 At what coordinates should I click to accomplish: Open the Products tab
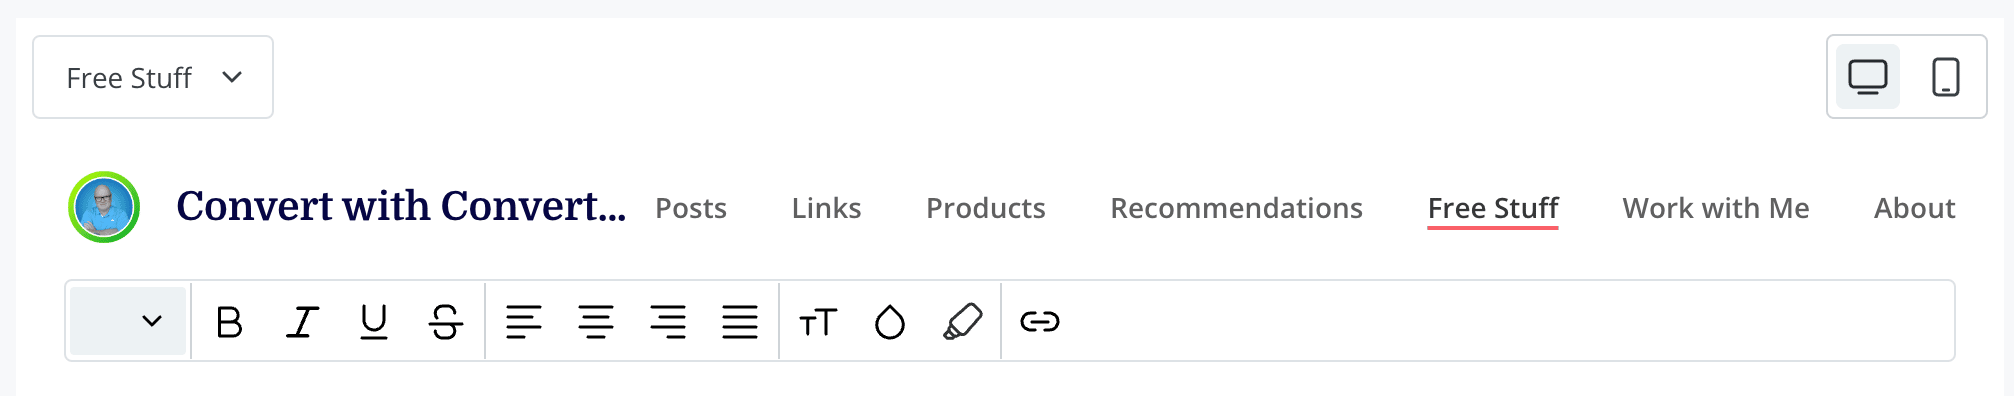[986, 208]
